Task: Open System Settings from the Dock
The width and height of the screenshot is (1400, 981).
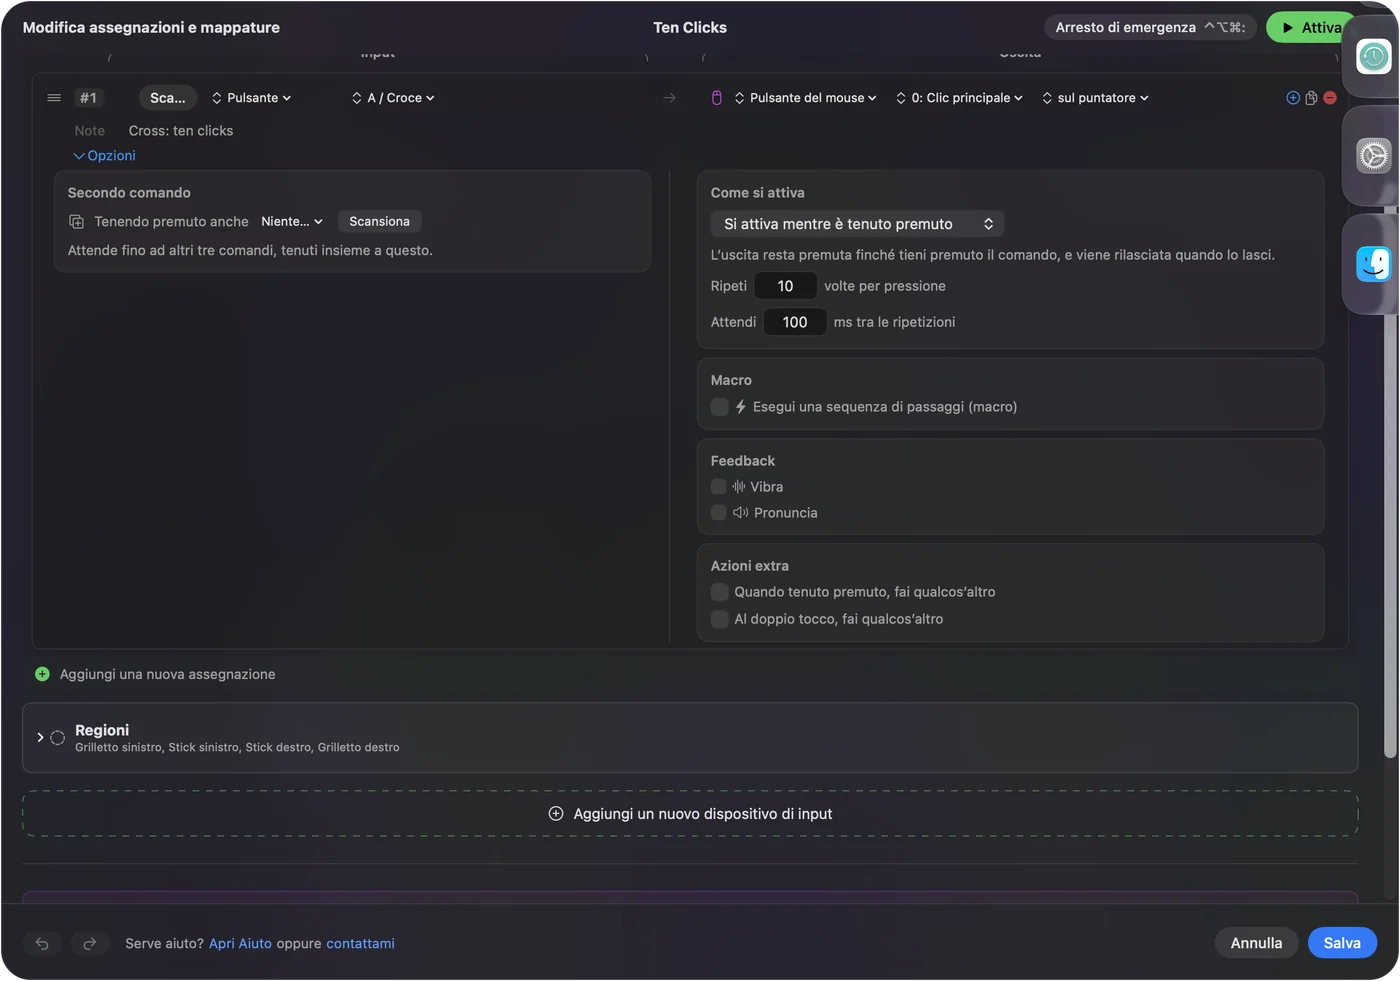Action: tap(1374, 156)
